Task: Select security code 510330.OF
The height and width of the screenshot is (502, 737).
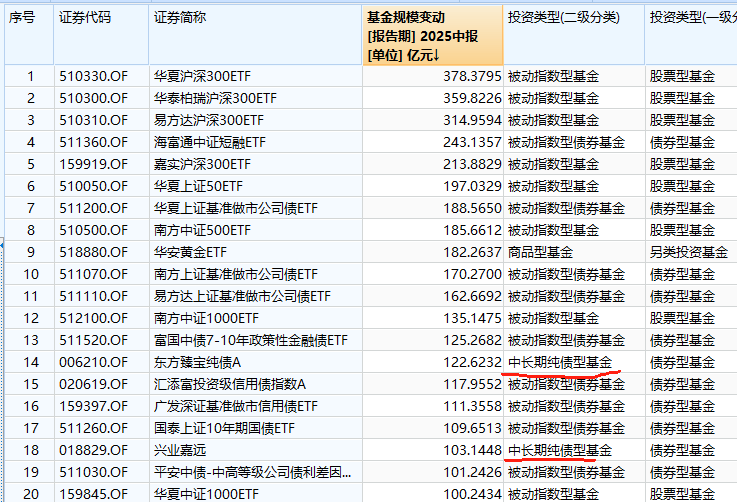Action: click(94, 76)
